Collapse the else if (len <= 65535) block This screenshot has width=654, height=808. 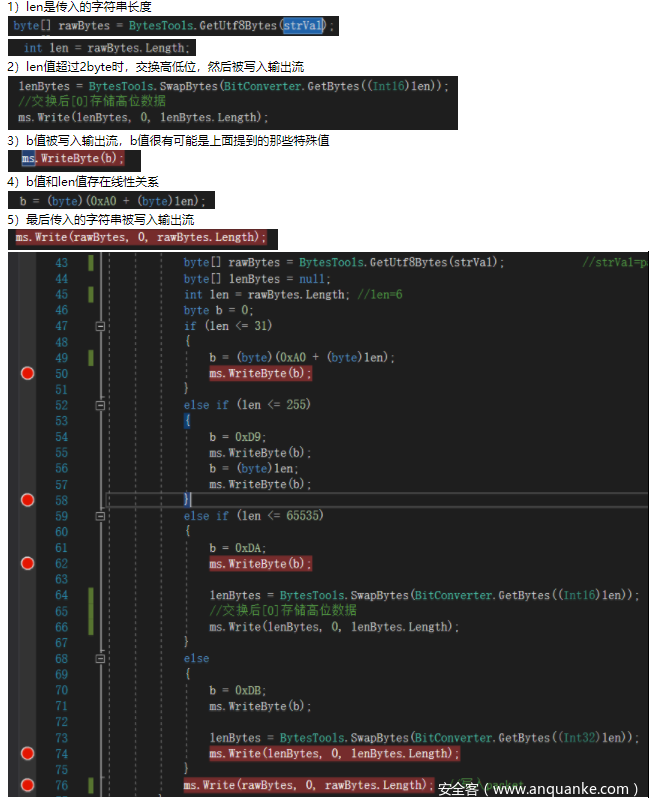[100, 516]
